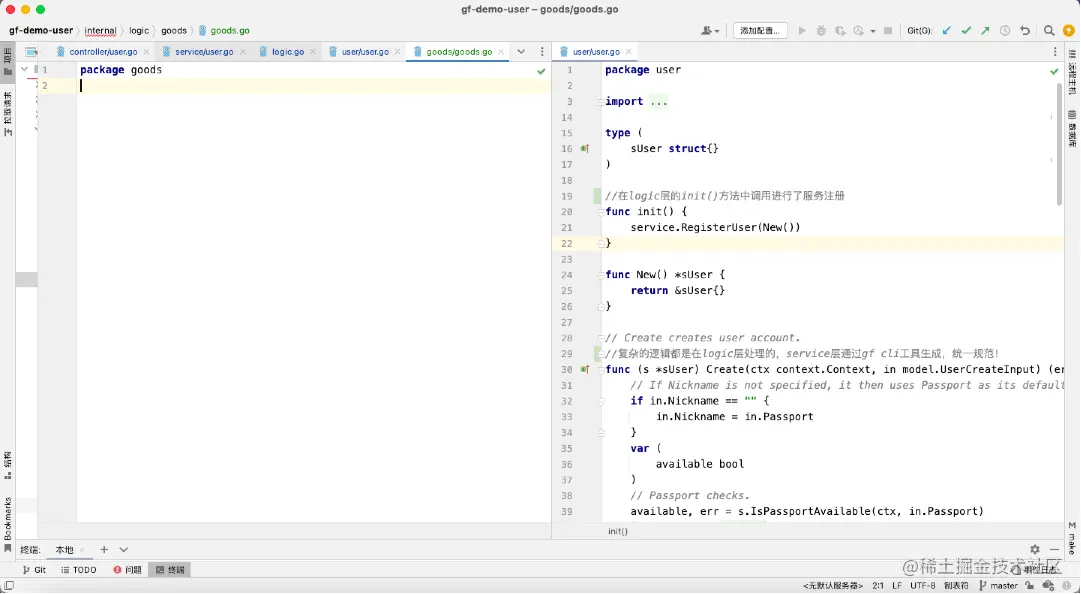Hide the terminal panel with minus icon
Viewport: 1081px width, 595px height.
(x=1054, y=549)
